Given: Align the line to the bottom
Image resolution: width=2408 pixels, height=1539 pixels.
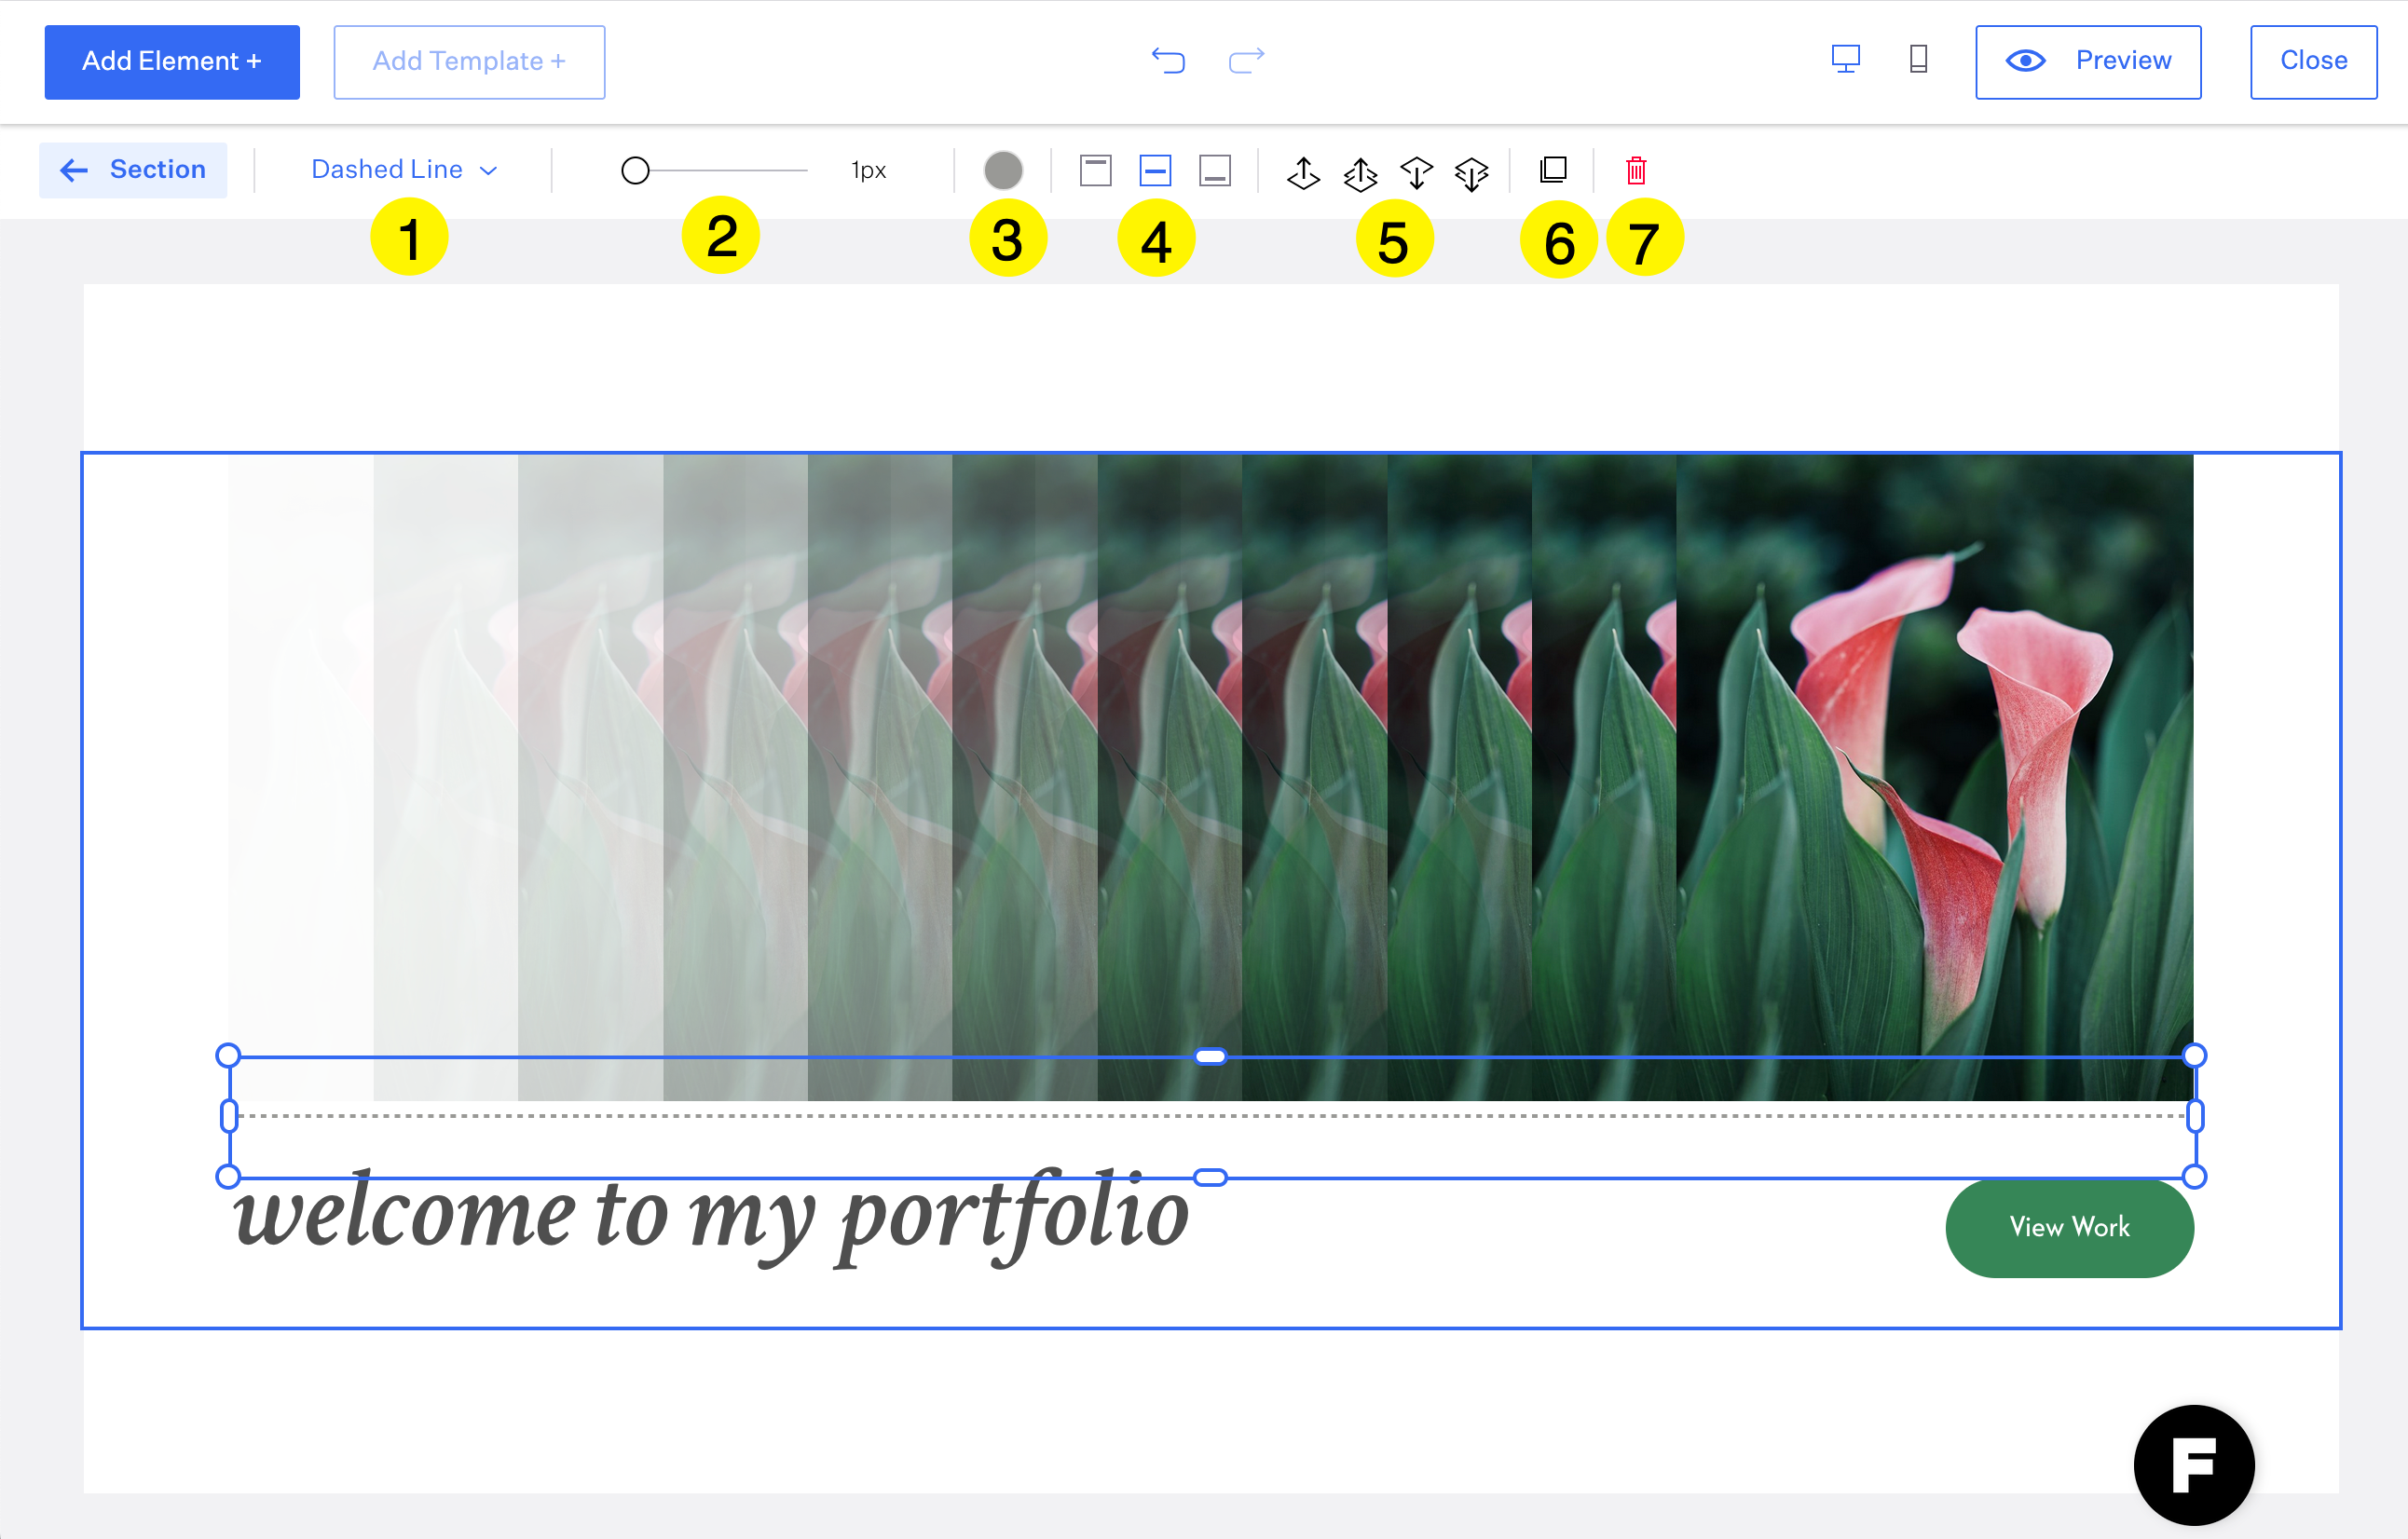Looking at the screenshot, I should pyautogui.click(x=1213, y=171).
